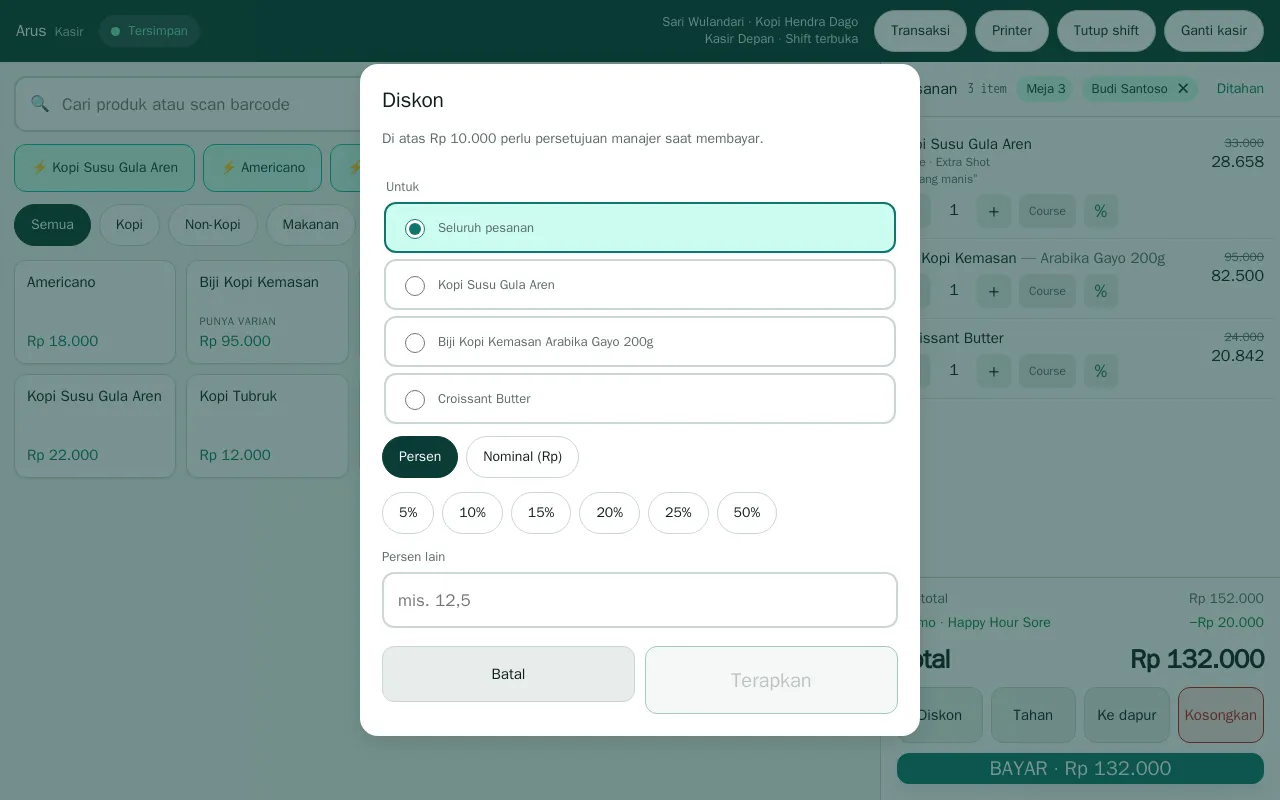Pick the 50% discount preset
The height and width of the screenshot is (800, 1280).
click(747, 513)
